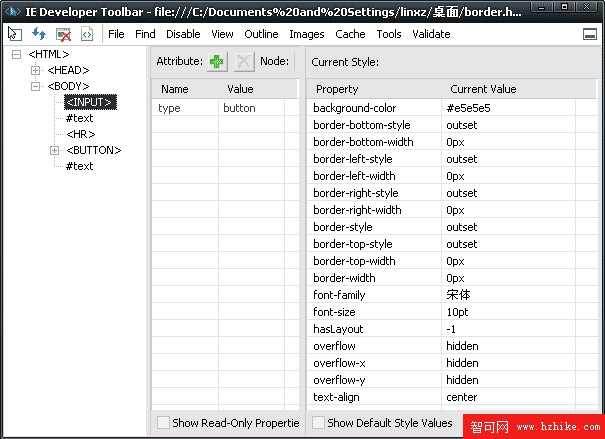The height and width of the screenshot is (439, 605).
Task: Open the Outline menu
Action: click(x=261, y=34)
